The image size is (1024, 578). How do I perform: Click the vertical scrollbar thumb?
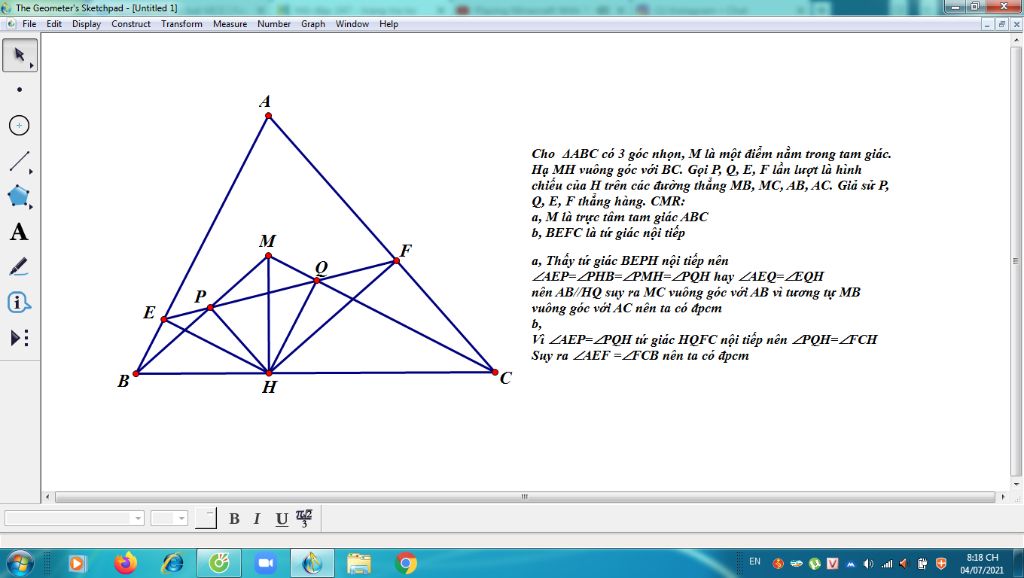1016,261
